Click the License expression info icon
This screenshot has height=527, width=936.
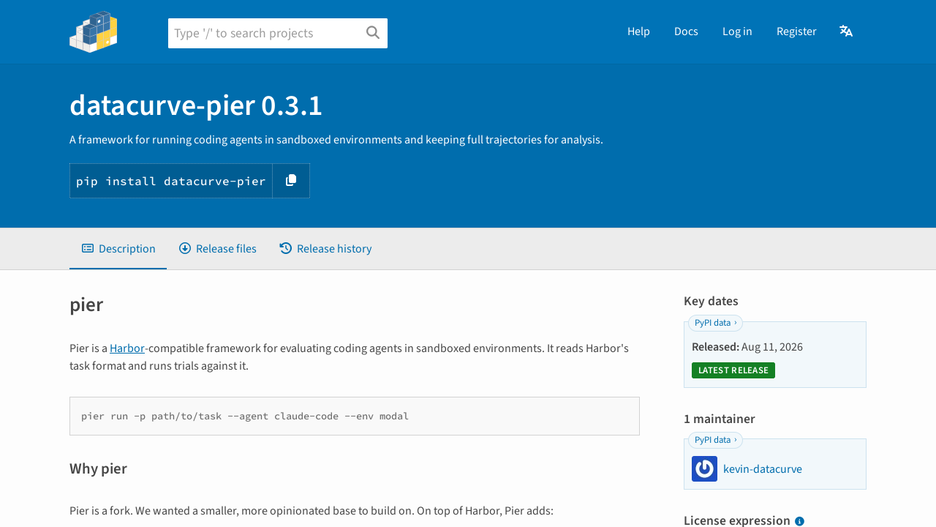(x=799, y=521)
